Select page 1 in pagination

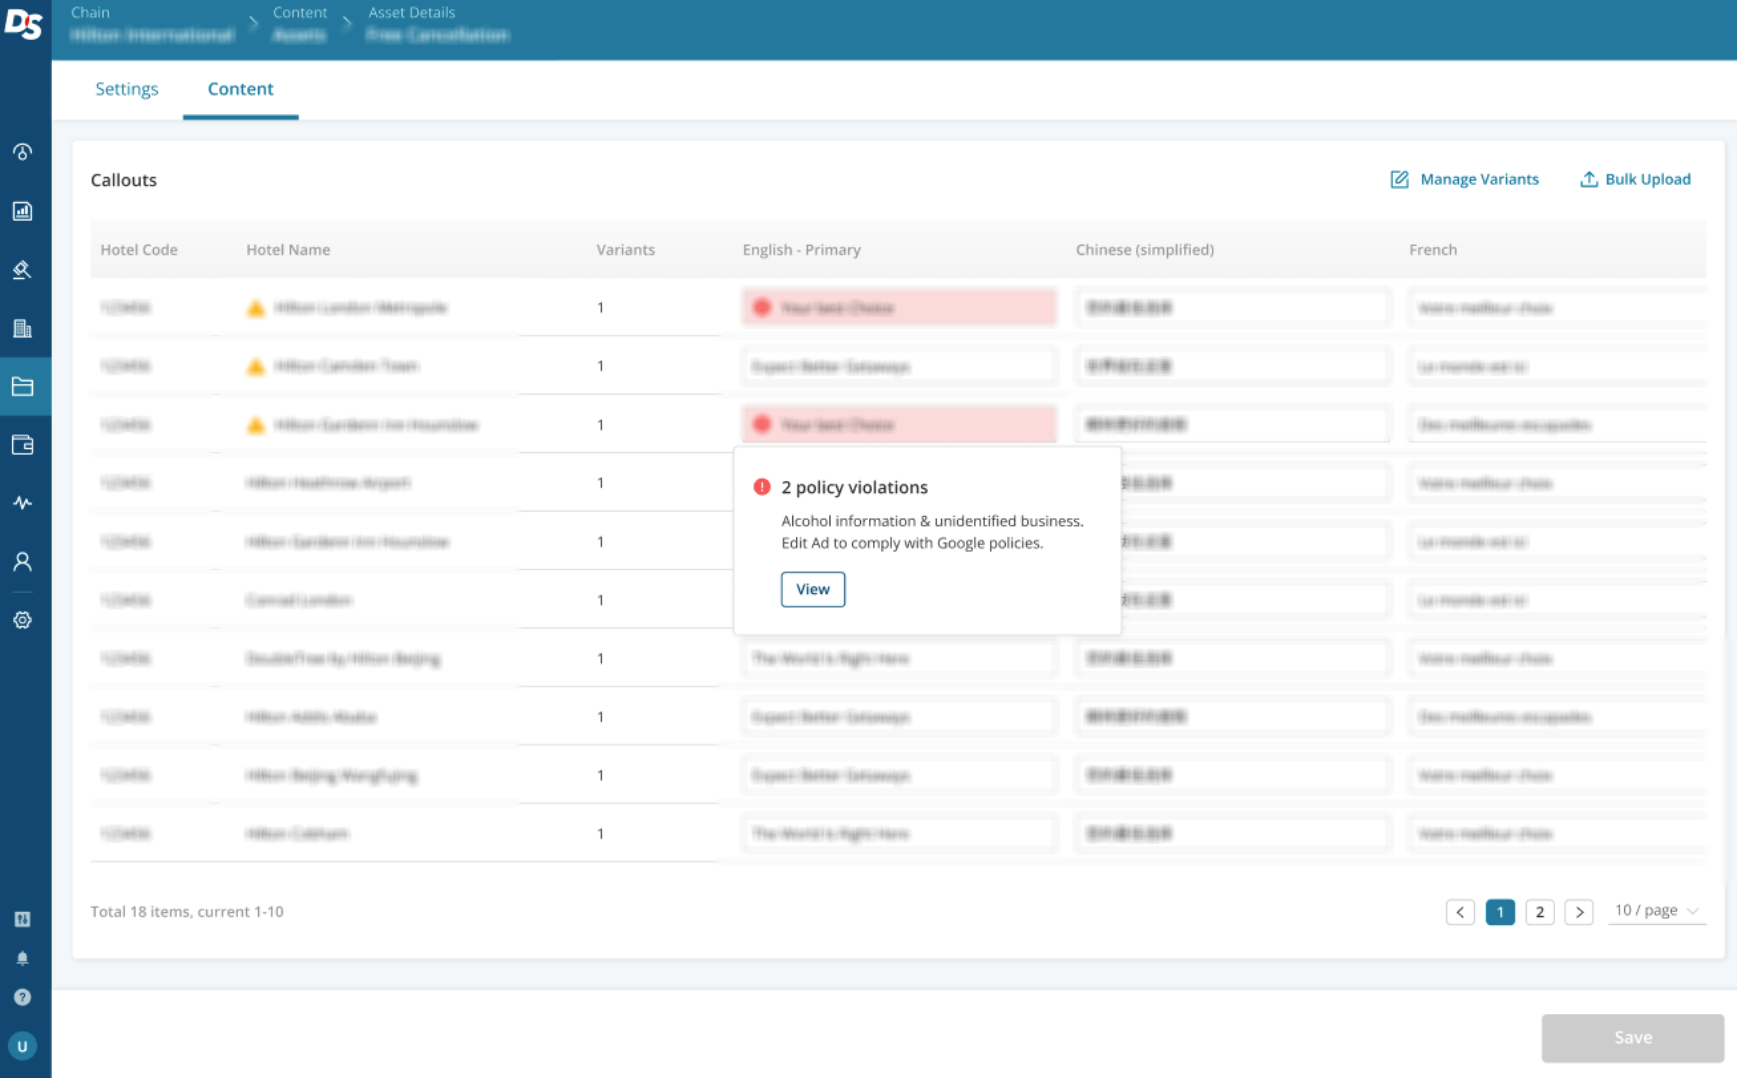(x=1500, y=912)
